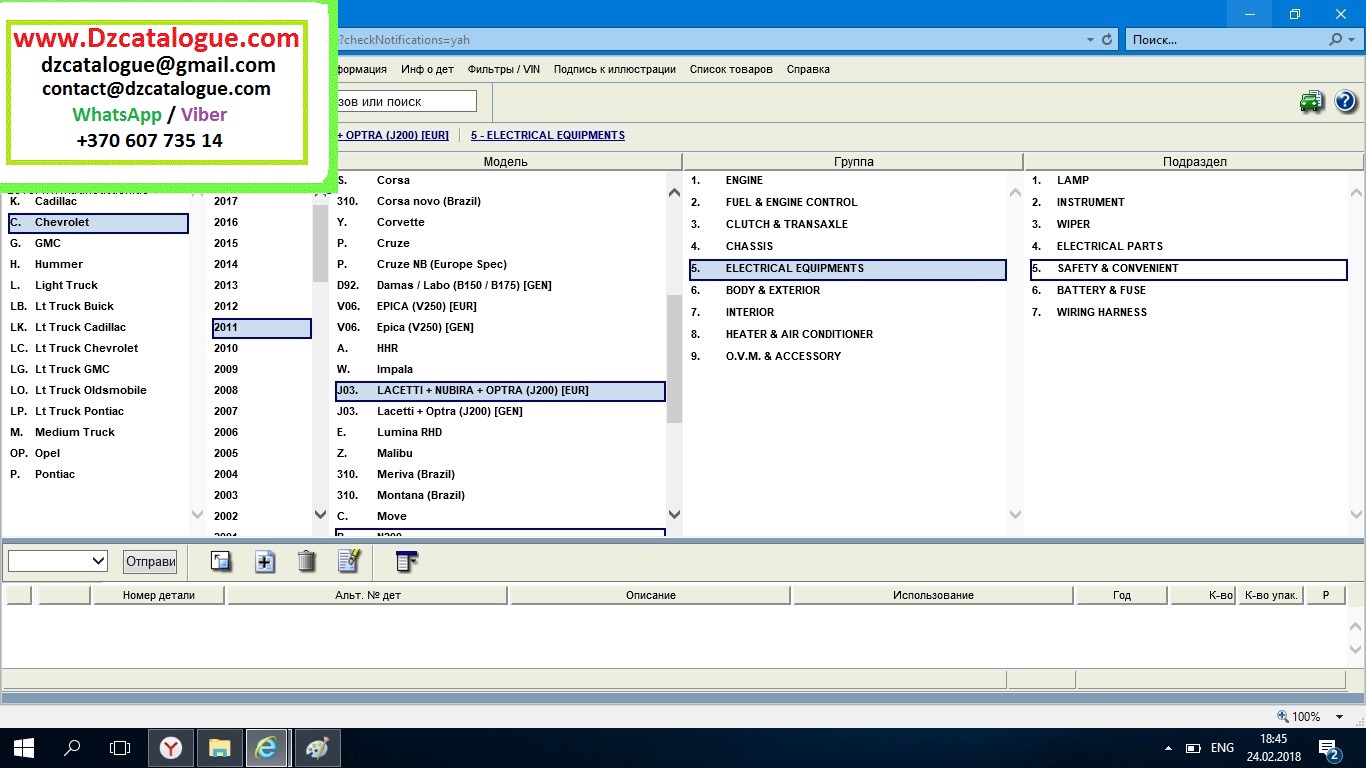The width and height of the screenshot is (1366, 768).
Task: Show hidden tray icons arrow
Action: click(x=1169, y=748)
